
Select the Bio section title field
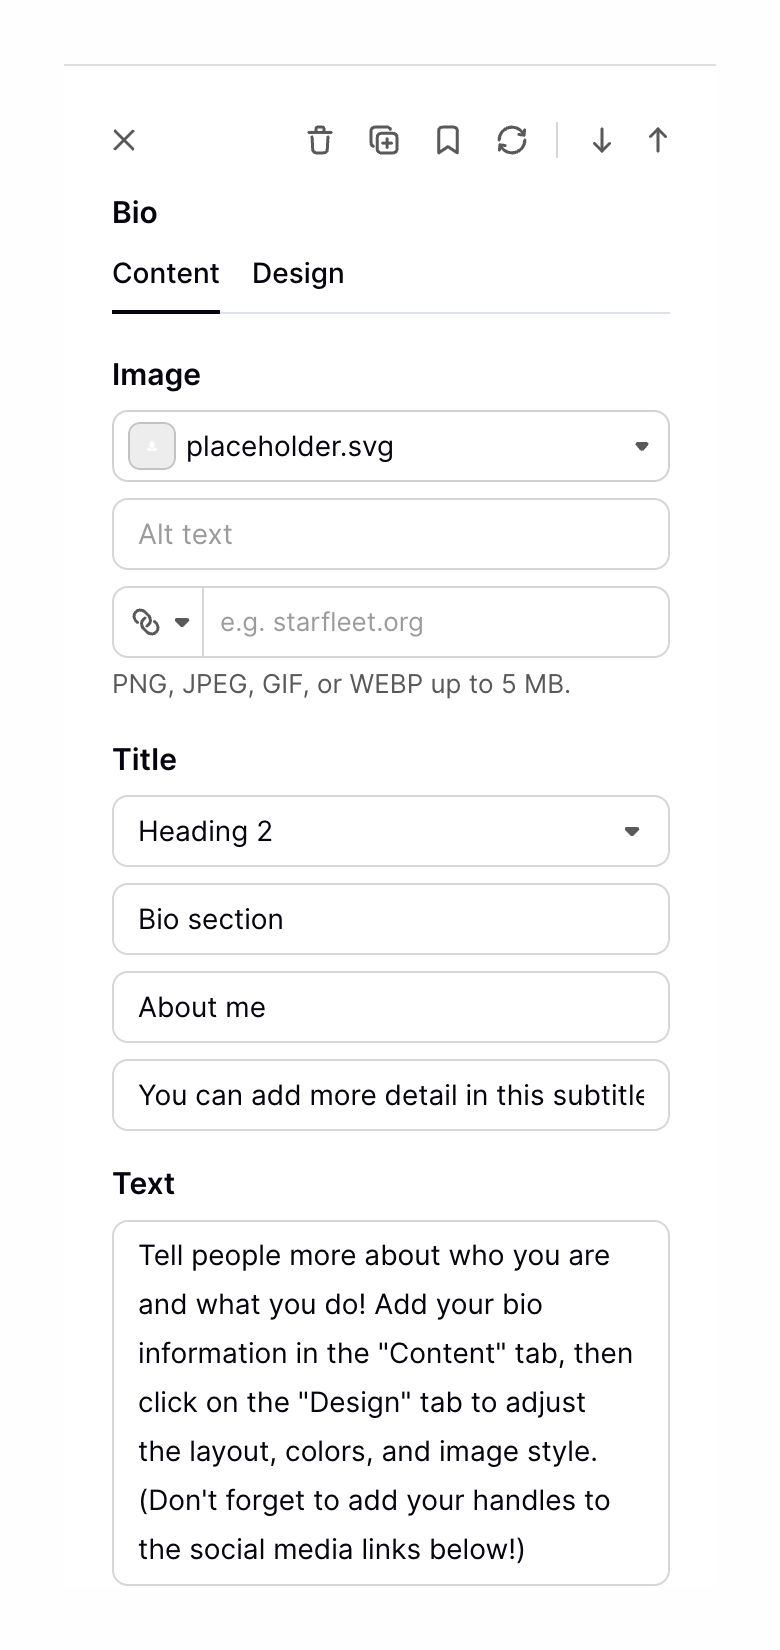[390, 919]
